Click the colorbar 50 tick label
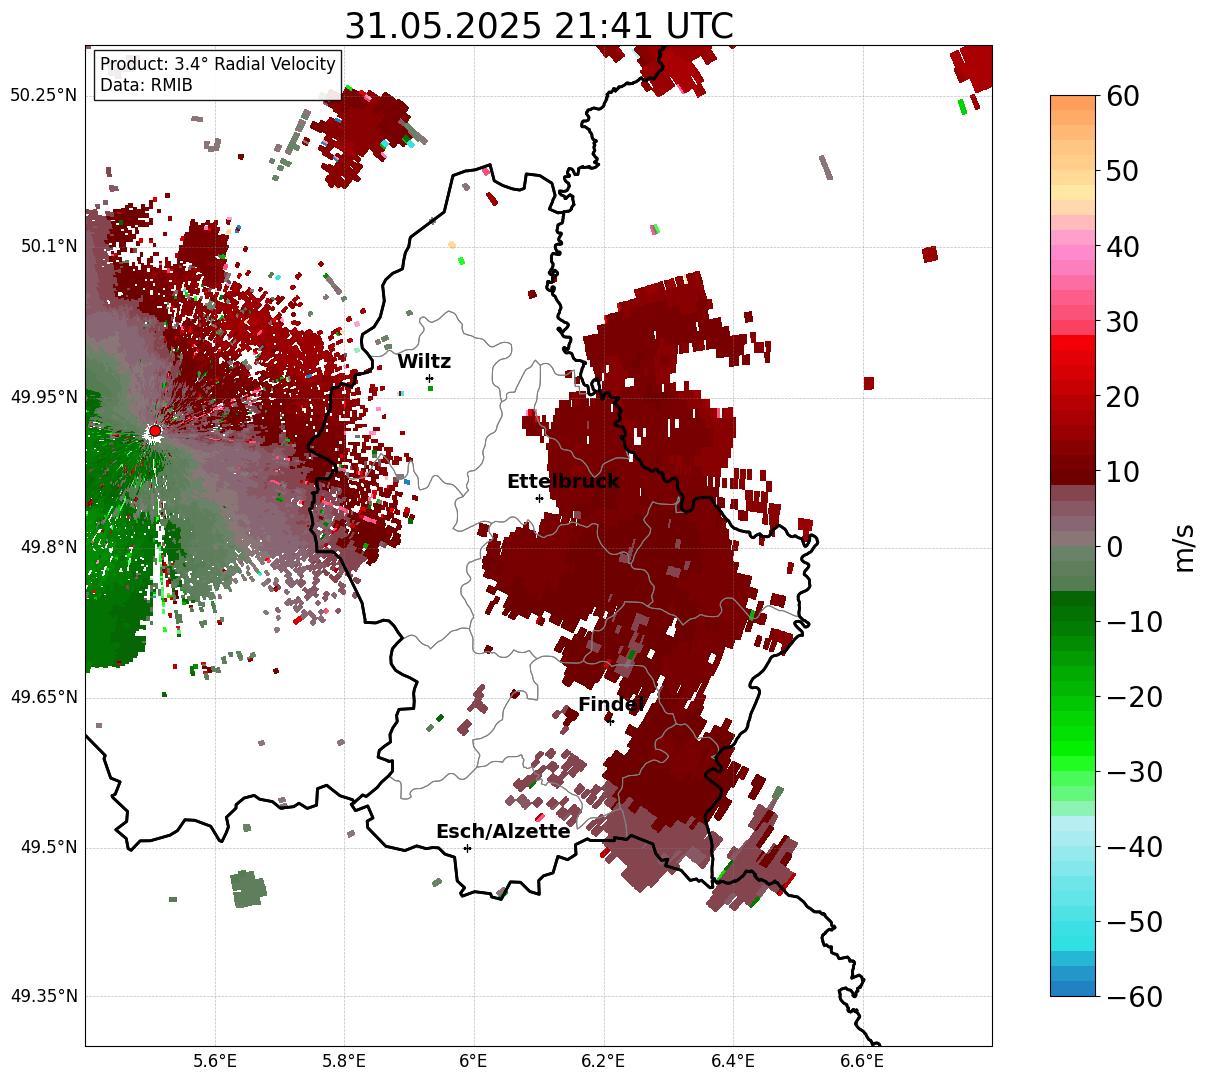Screen dimensions: 1207x1081 tap(1124, 171)
